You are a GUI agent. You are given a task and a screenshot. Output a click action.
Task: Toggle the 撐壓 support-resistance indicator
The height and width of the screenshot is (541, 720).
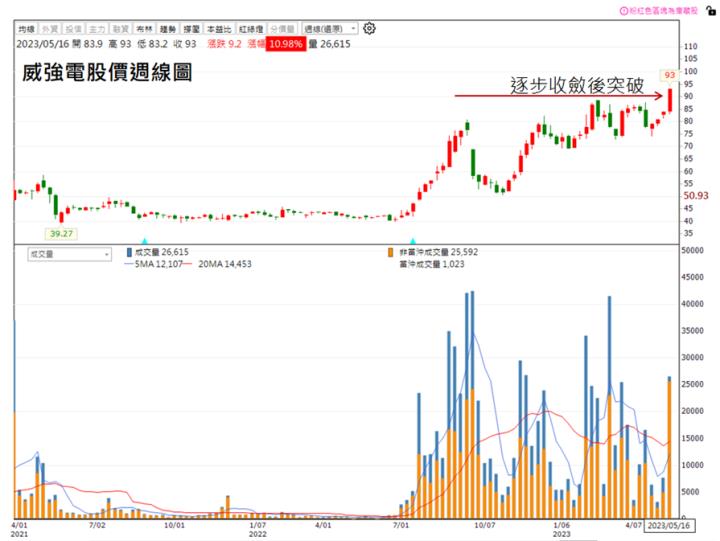tap(191, 29)
